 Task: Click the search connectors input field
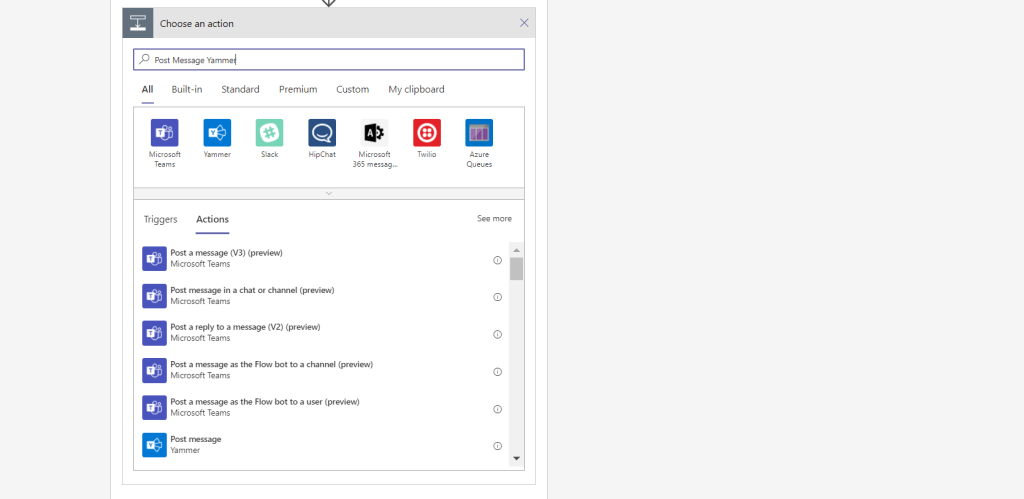(329, 60)
